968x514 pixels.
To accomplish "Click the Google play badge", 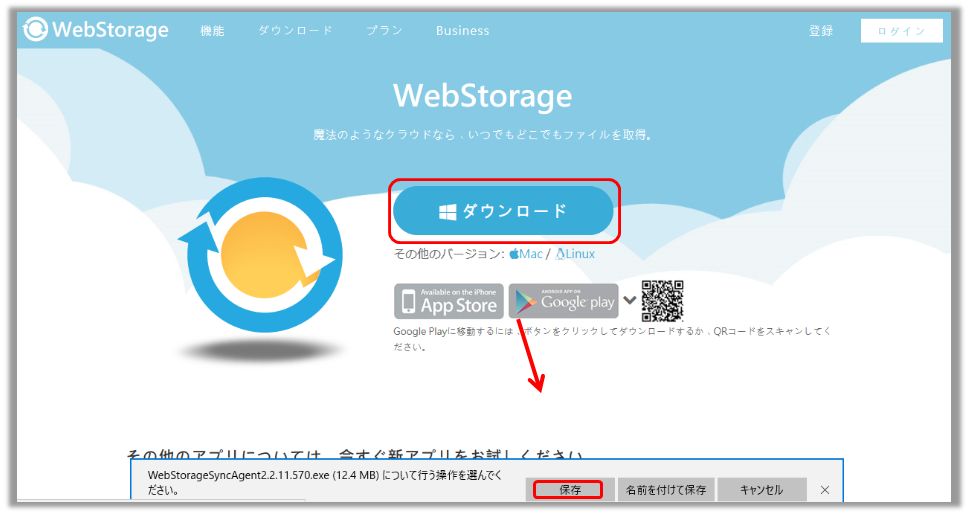I will click(563, 301).
